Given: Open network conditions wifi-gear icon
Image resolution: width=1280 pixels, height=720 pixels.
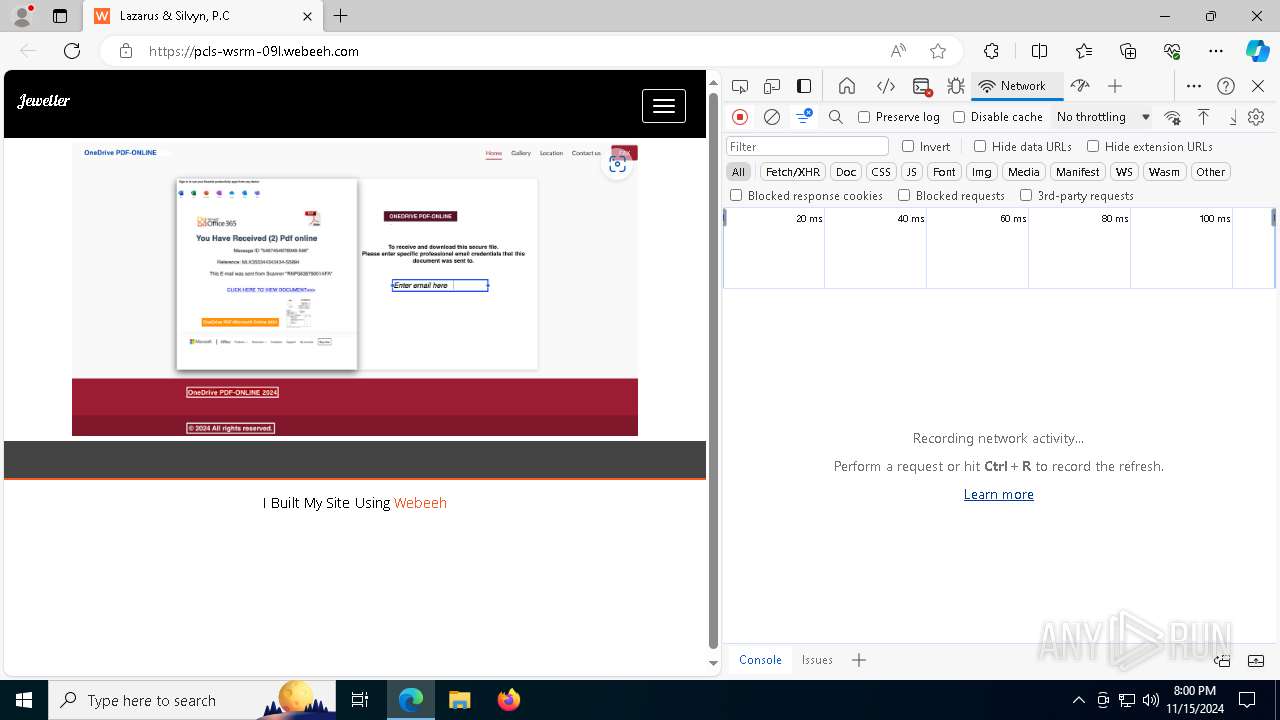Looking at the screenshot, I should (x=1172, y=117).
